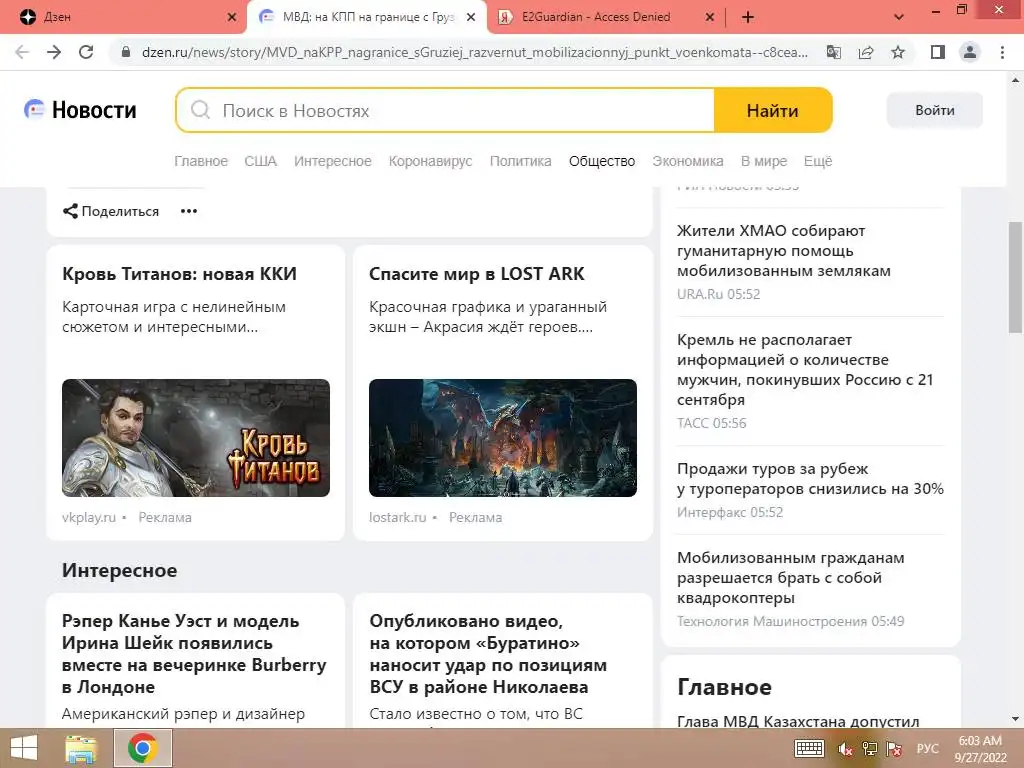The image size is (1024, 768).
Task: Open File Explorer from the taskbar
Action: (x=80, y=748)
